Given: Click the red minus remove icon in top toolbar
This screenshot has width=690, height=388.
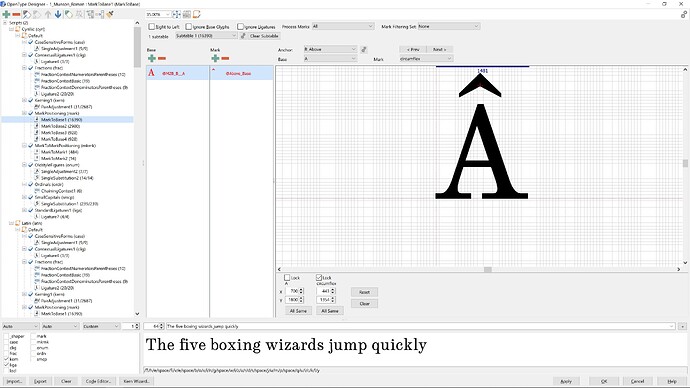Looking at the screenshot, I should coord(16,15).
